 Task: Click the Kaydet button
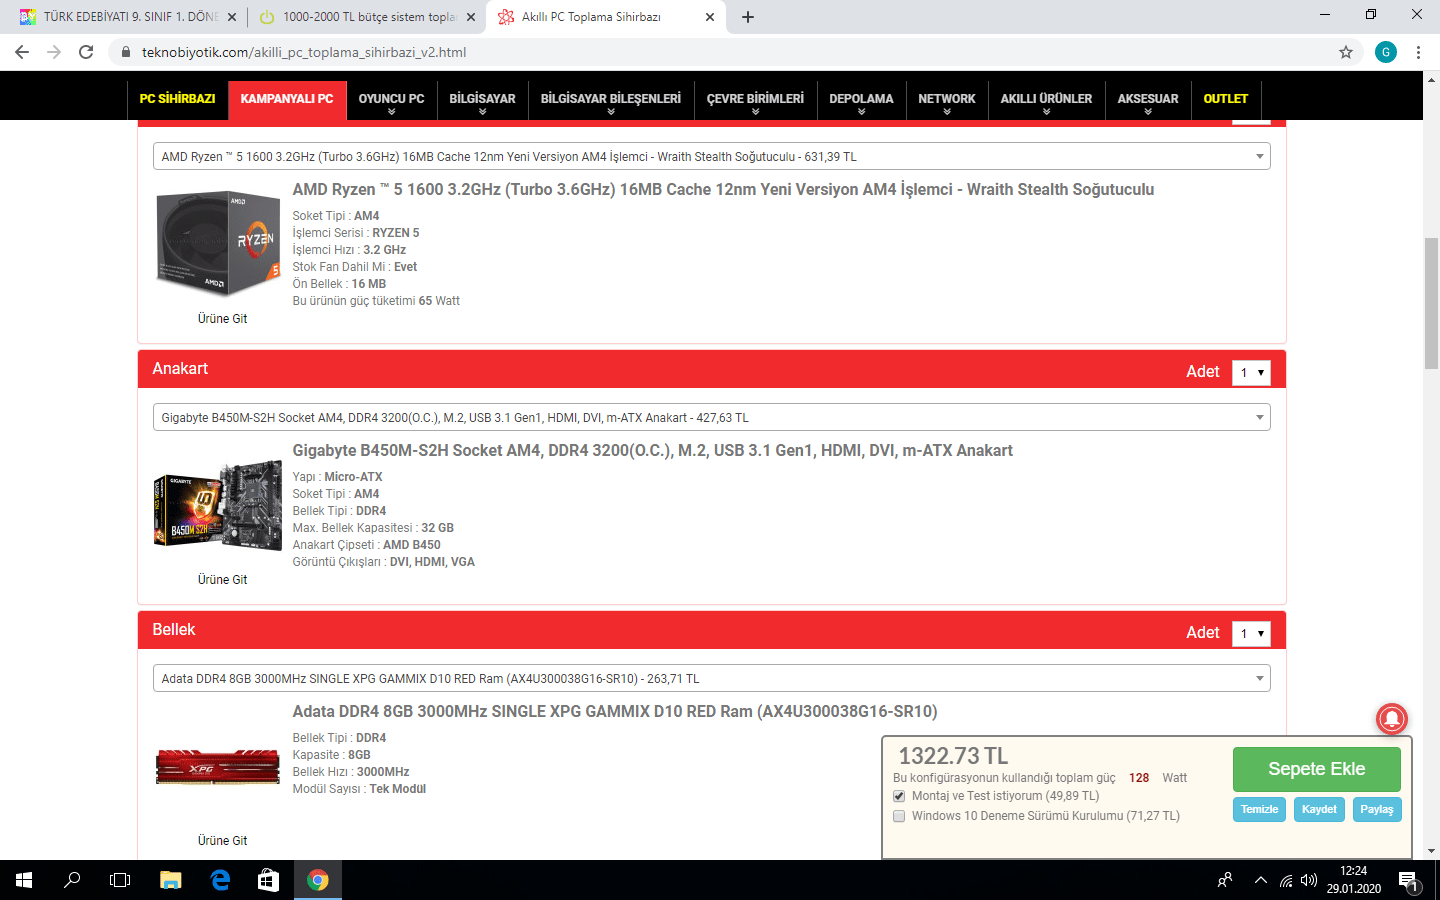[x=1319, y=809]
